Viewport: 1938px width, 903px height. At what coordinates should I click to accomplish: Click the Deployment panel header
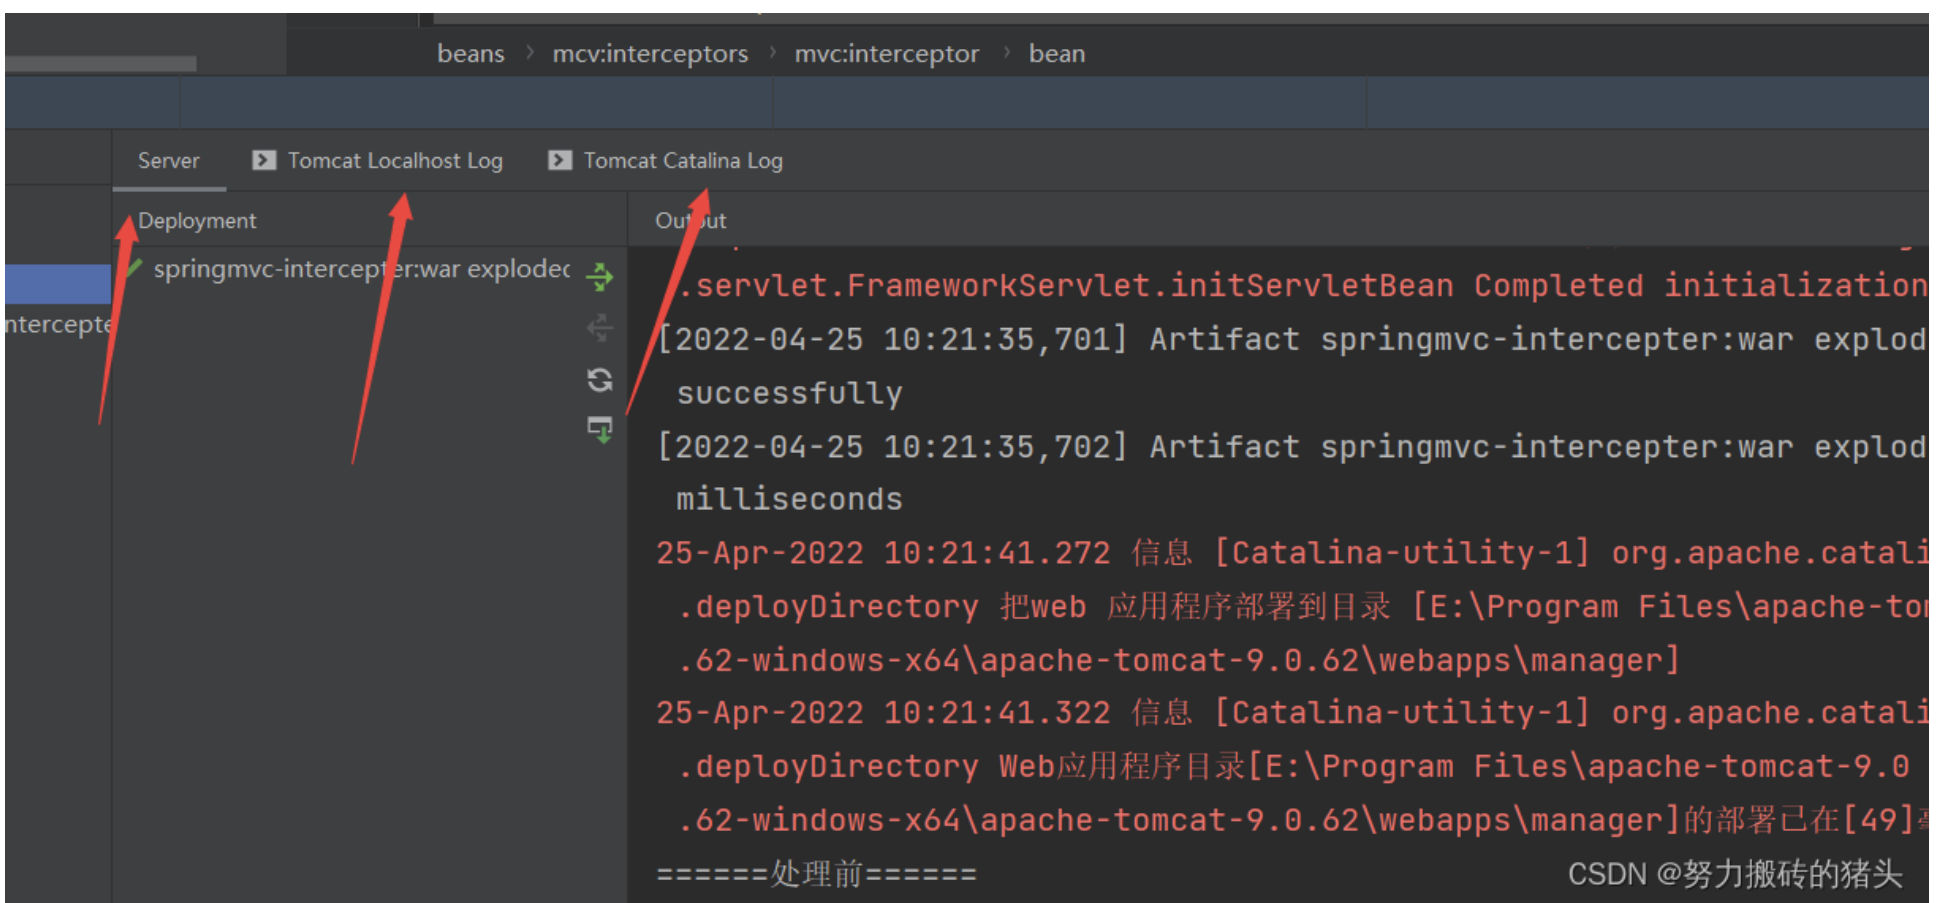pos(197,221)
